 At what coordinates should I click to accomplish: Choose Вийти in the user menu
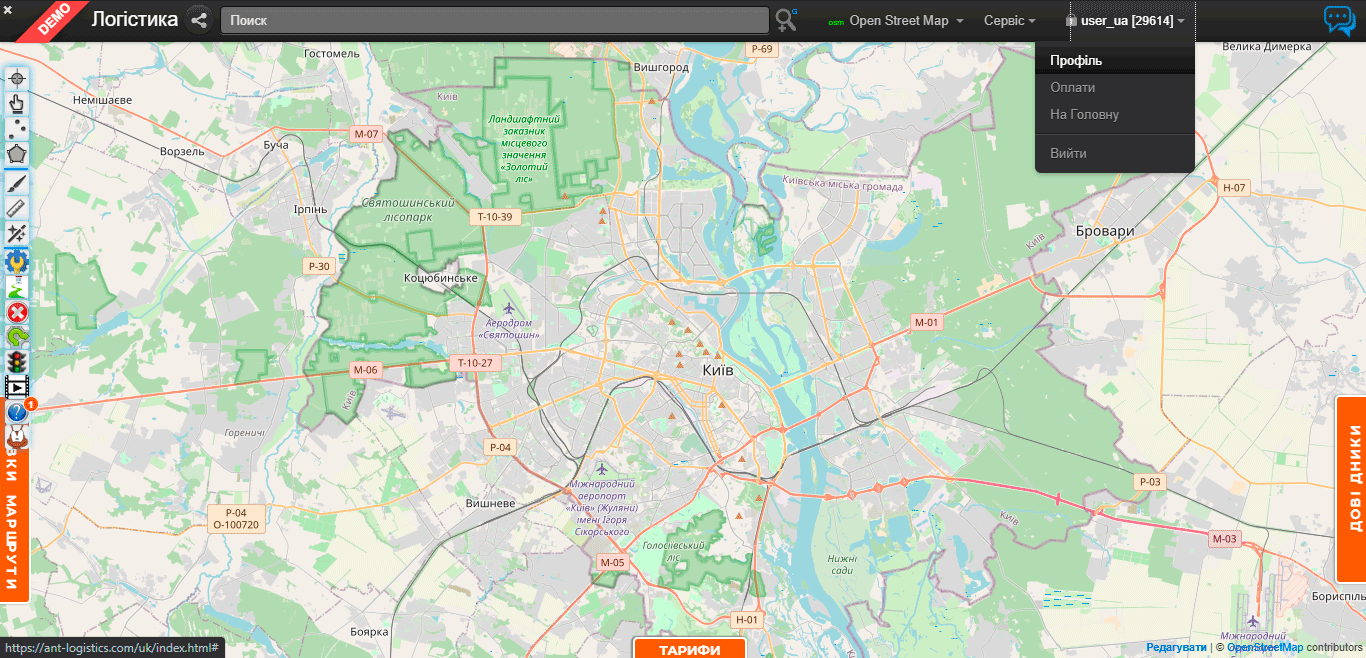1068,154
